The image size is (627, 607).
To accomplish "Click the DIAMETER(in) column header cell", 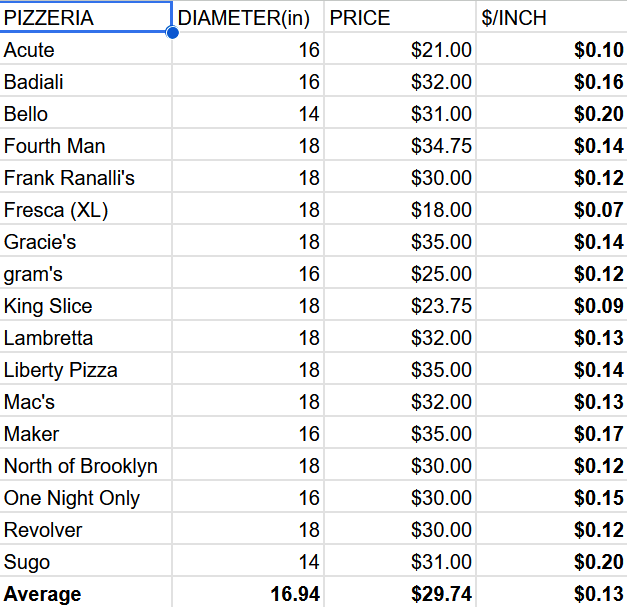I will coord(248,18).
